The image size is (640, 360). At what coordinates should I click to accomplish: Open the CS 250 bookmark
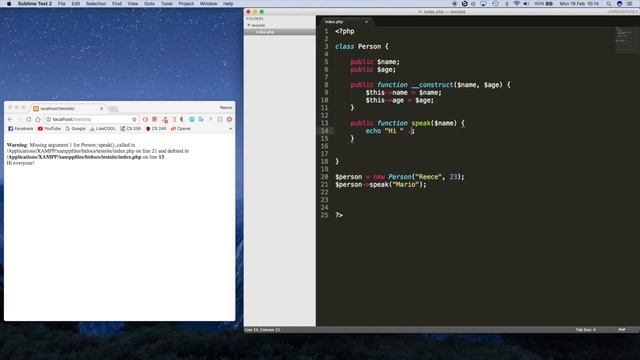point(131,129)
